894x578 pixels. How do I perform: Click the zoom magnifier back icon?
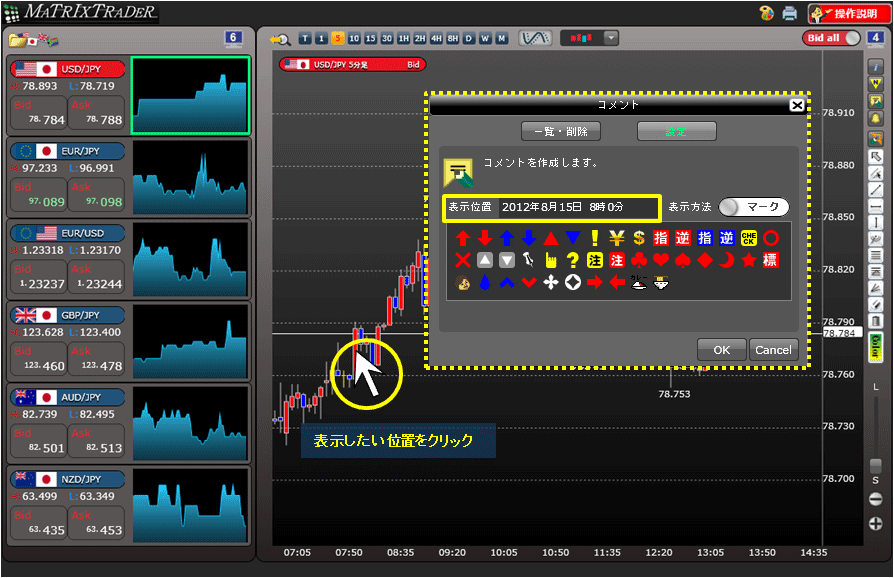coord(280,39)
